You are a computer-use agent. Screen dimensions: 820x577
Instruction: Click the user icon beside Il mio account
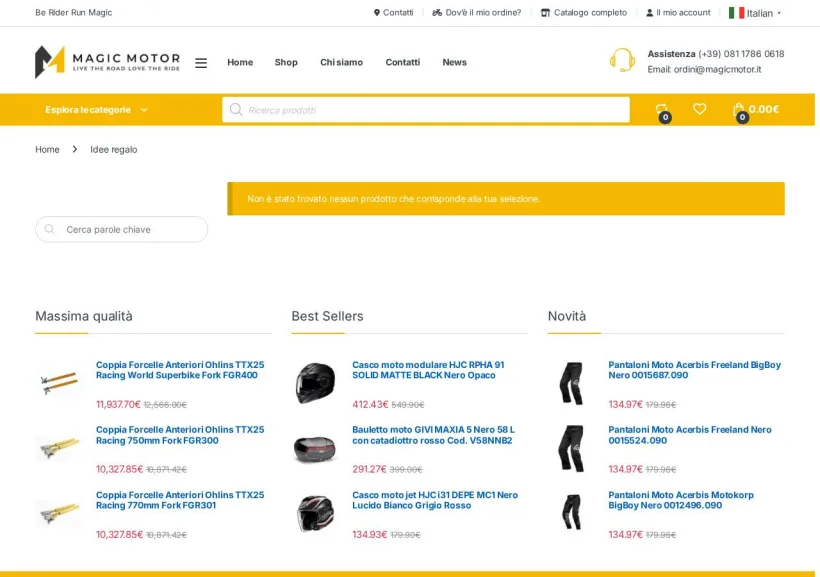point(650,13)
